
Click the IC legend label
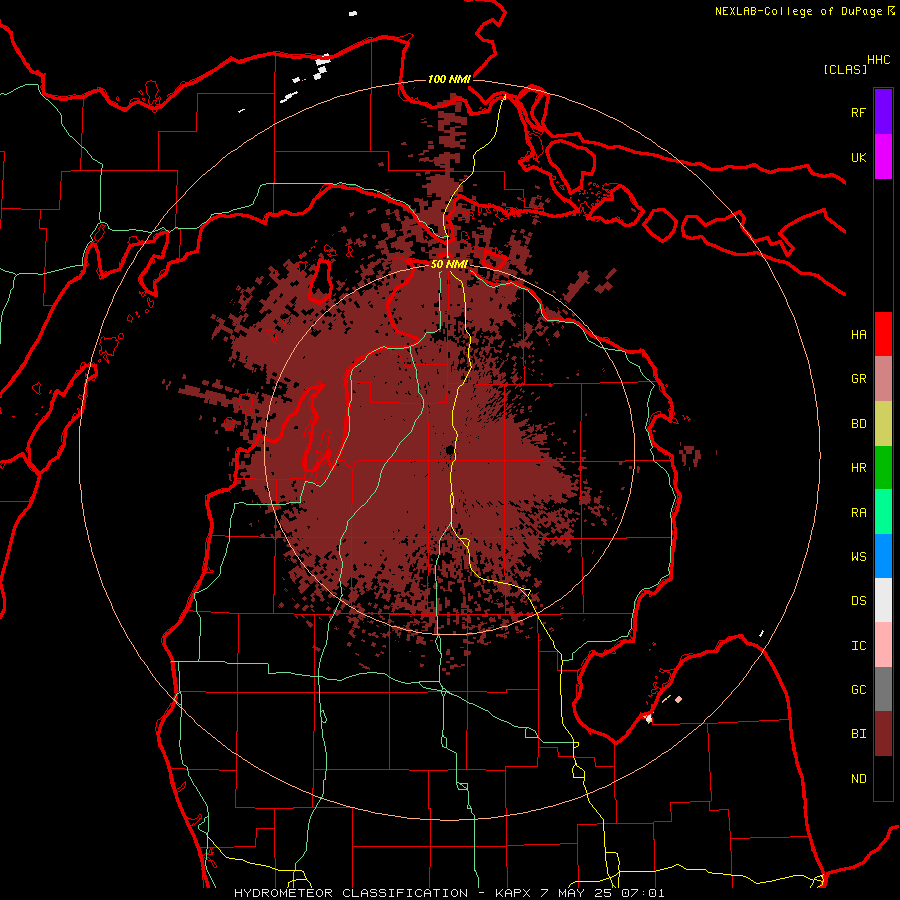coord(858,646)
